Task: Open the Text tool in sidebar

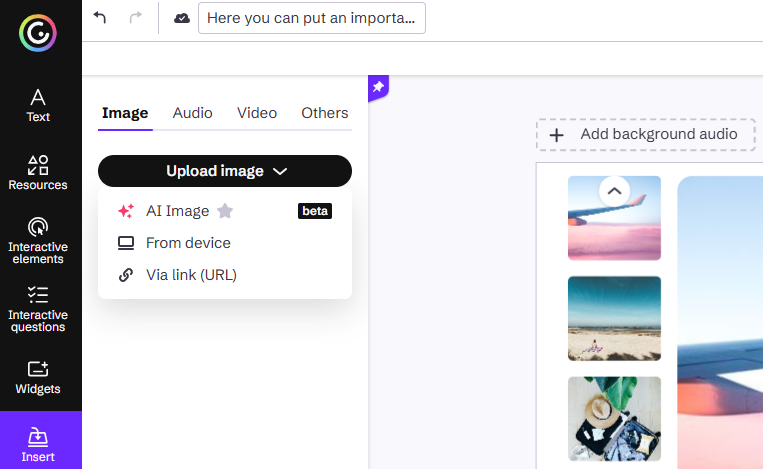Action: pyautogui.click(x=38, y=105)
